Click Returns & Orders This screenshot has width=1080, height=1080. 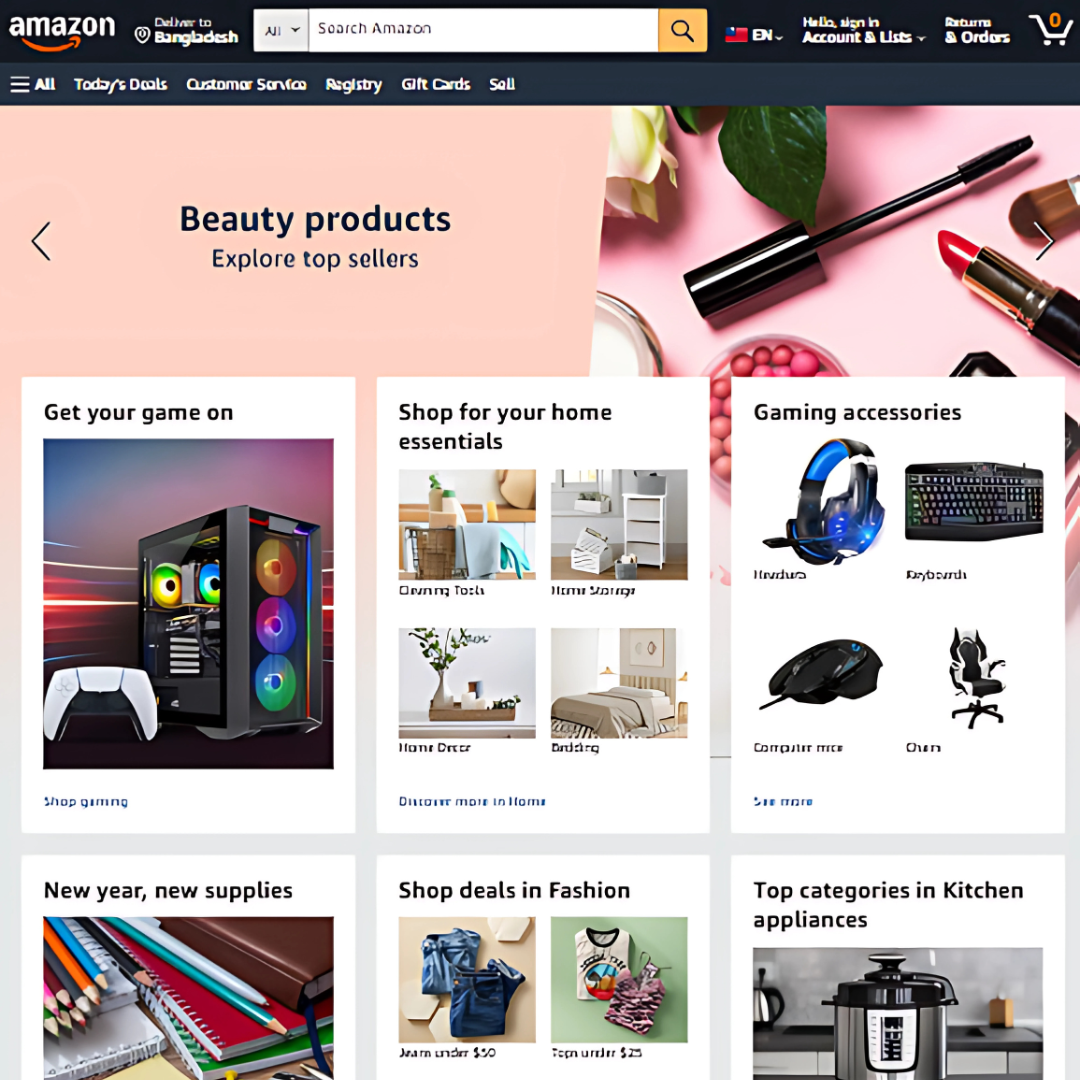(x=977, y=30)
